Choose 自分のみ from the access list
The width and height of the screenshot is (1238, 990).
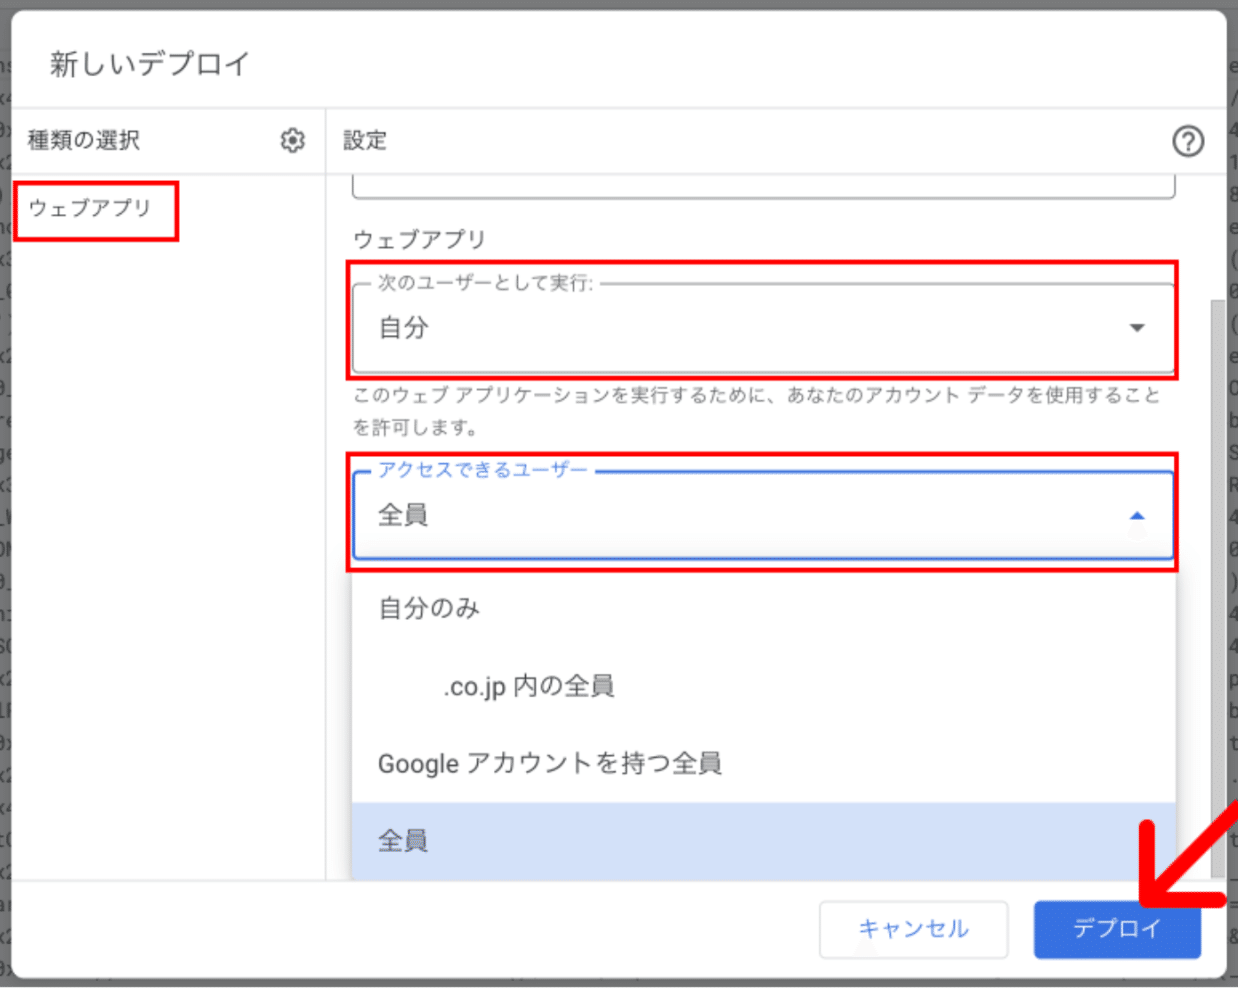(x=429, y=608)
